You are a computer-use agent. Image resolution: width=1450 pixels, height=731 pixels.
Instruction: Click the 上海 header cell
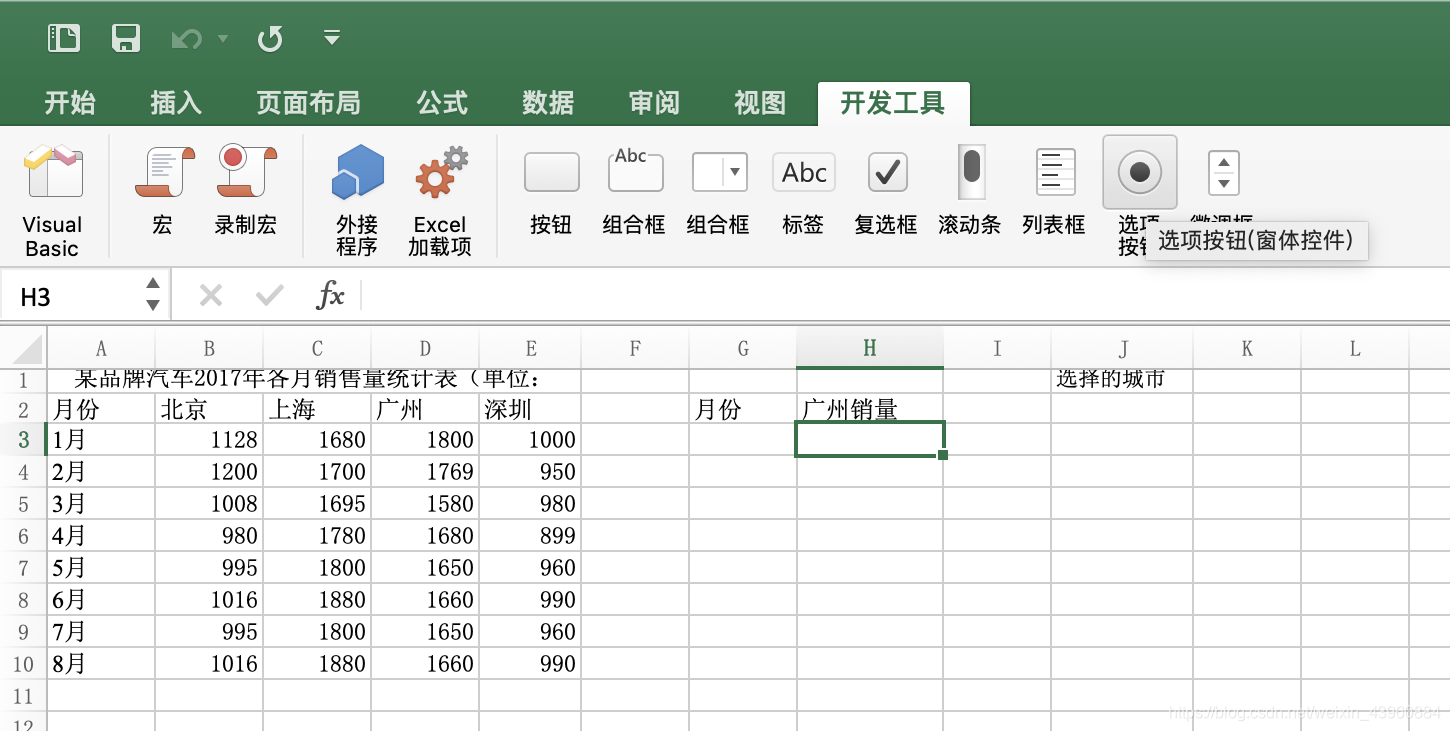point(317,409)
